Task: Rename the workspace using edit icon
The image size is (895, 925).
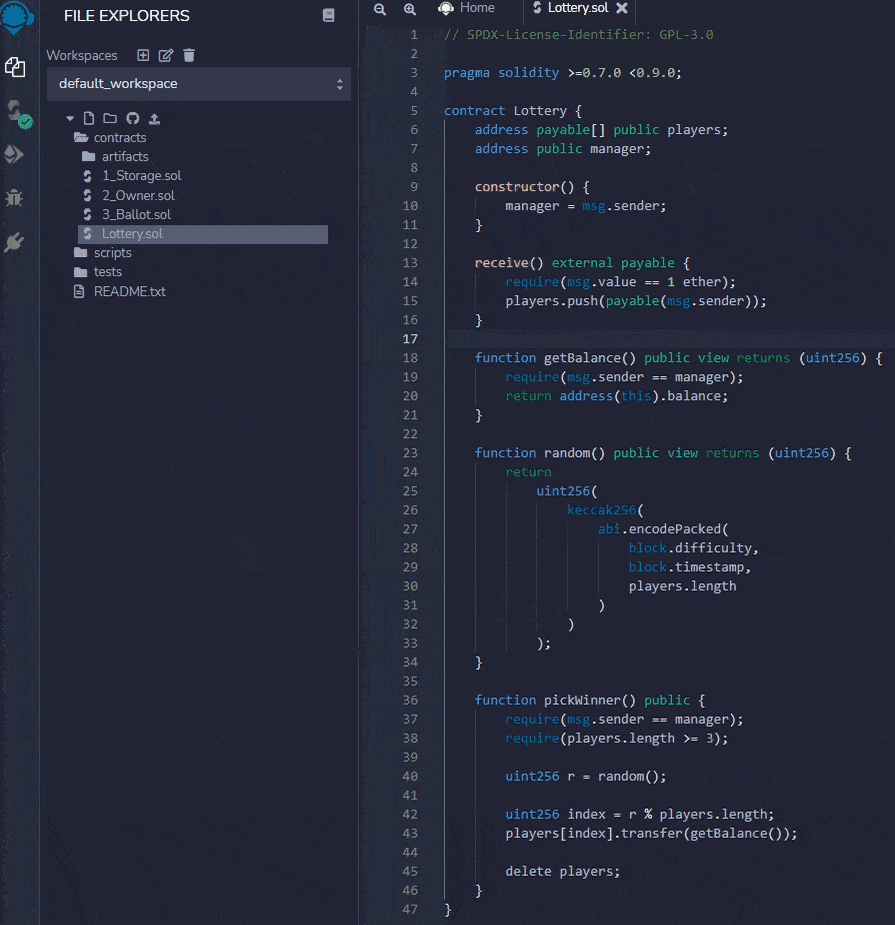Action: click(x=166, y=55)
